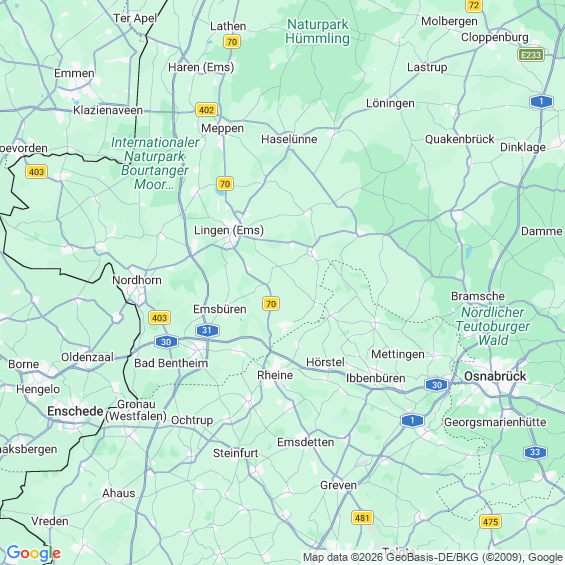Click the E233 route shield near Cloppenburg

coord(531,55)
